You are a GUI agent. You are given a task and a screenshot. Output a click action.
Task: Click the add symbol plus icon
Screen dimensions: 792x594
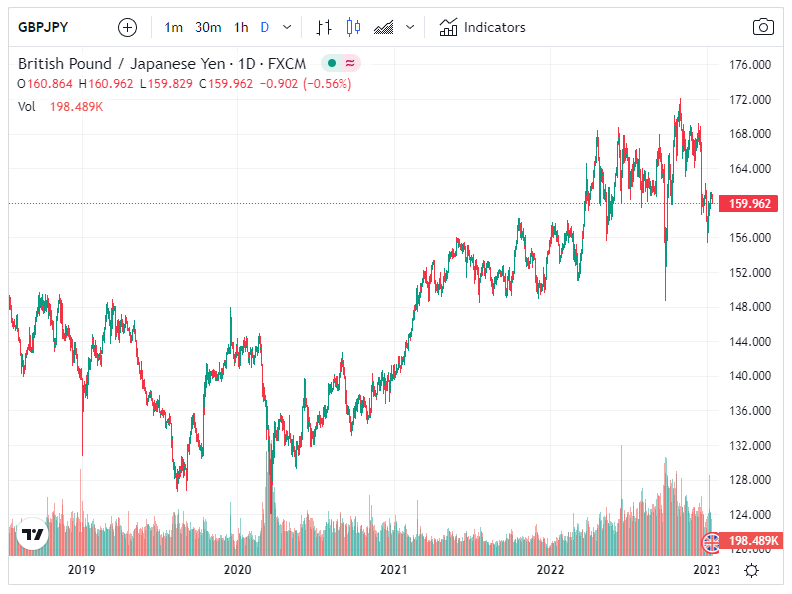[127, 27]
